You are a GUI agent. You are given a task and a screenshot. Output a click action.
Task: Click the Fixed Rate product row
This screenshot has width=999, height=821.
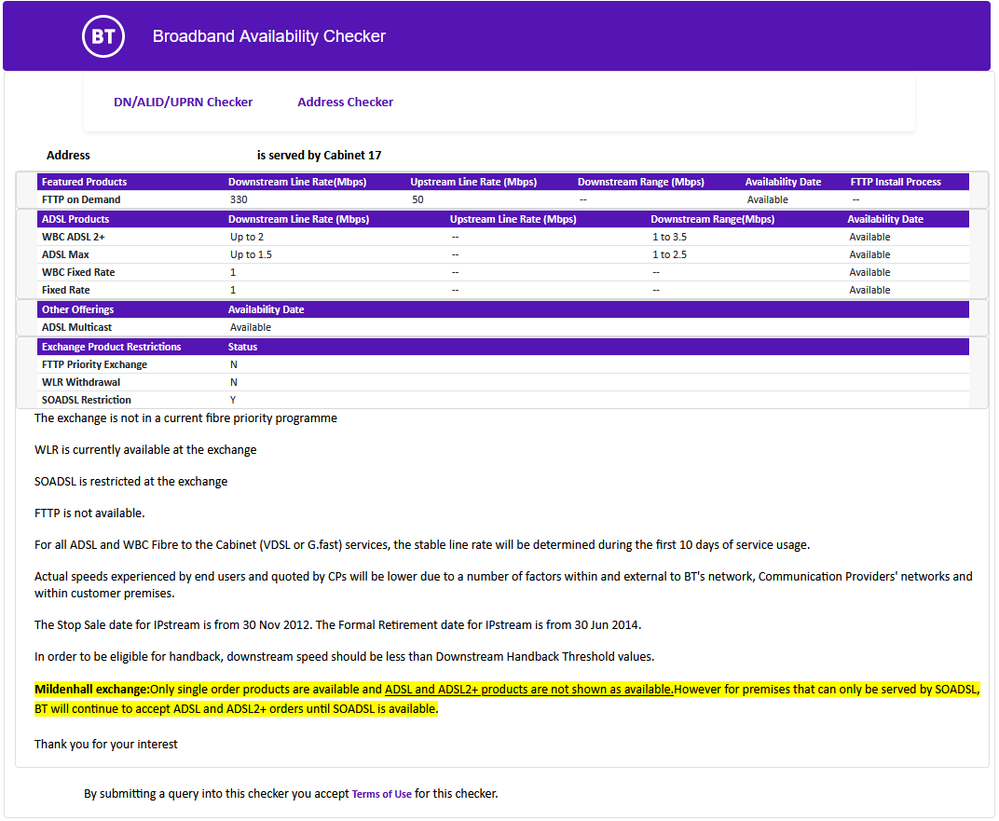coord(66,290)
